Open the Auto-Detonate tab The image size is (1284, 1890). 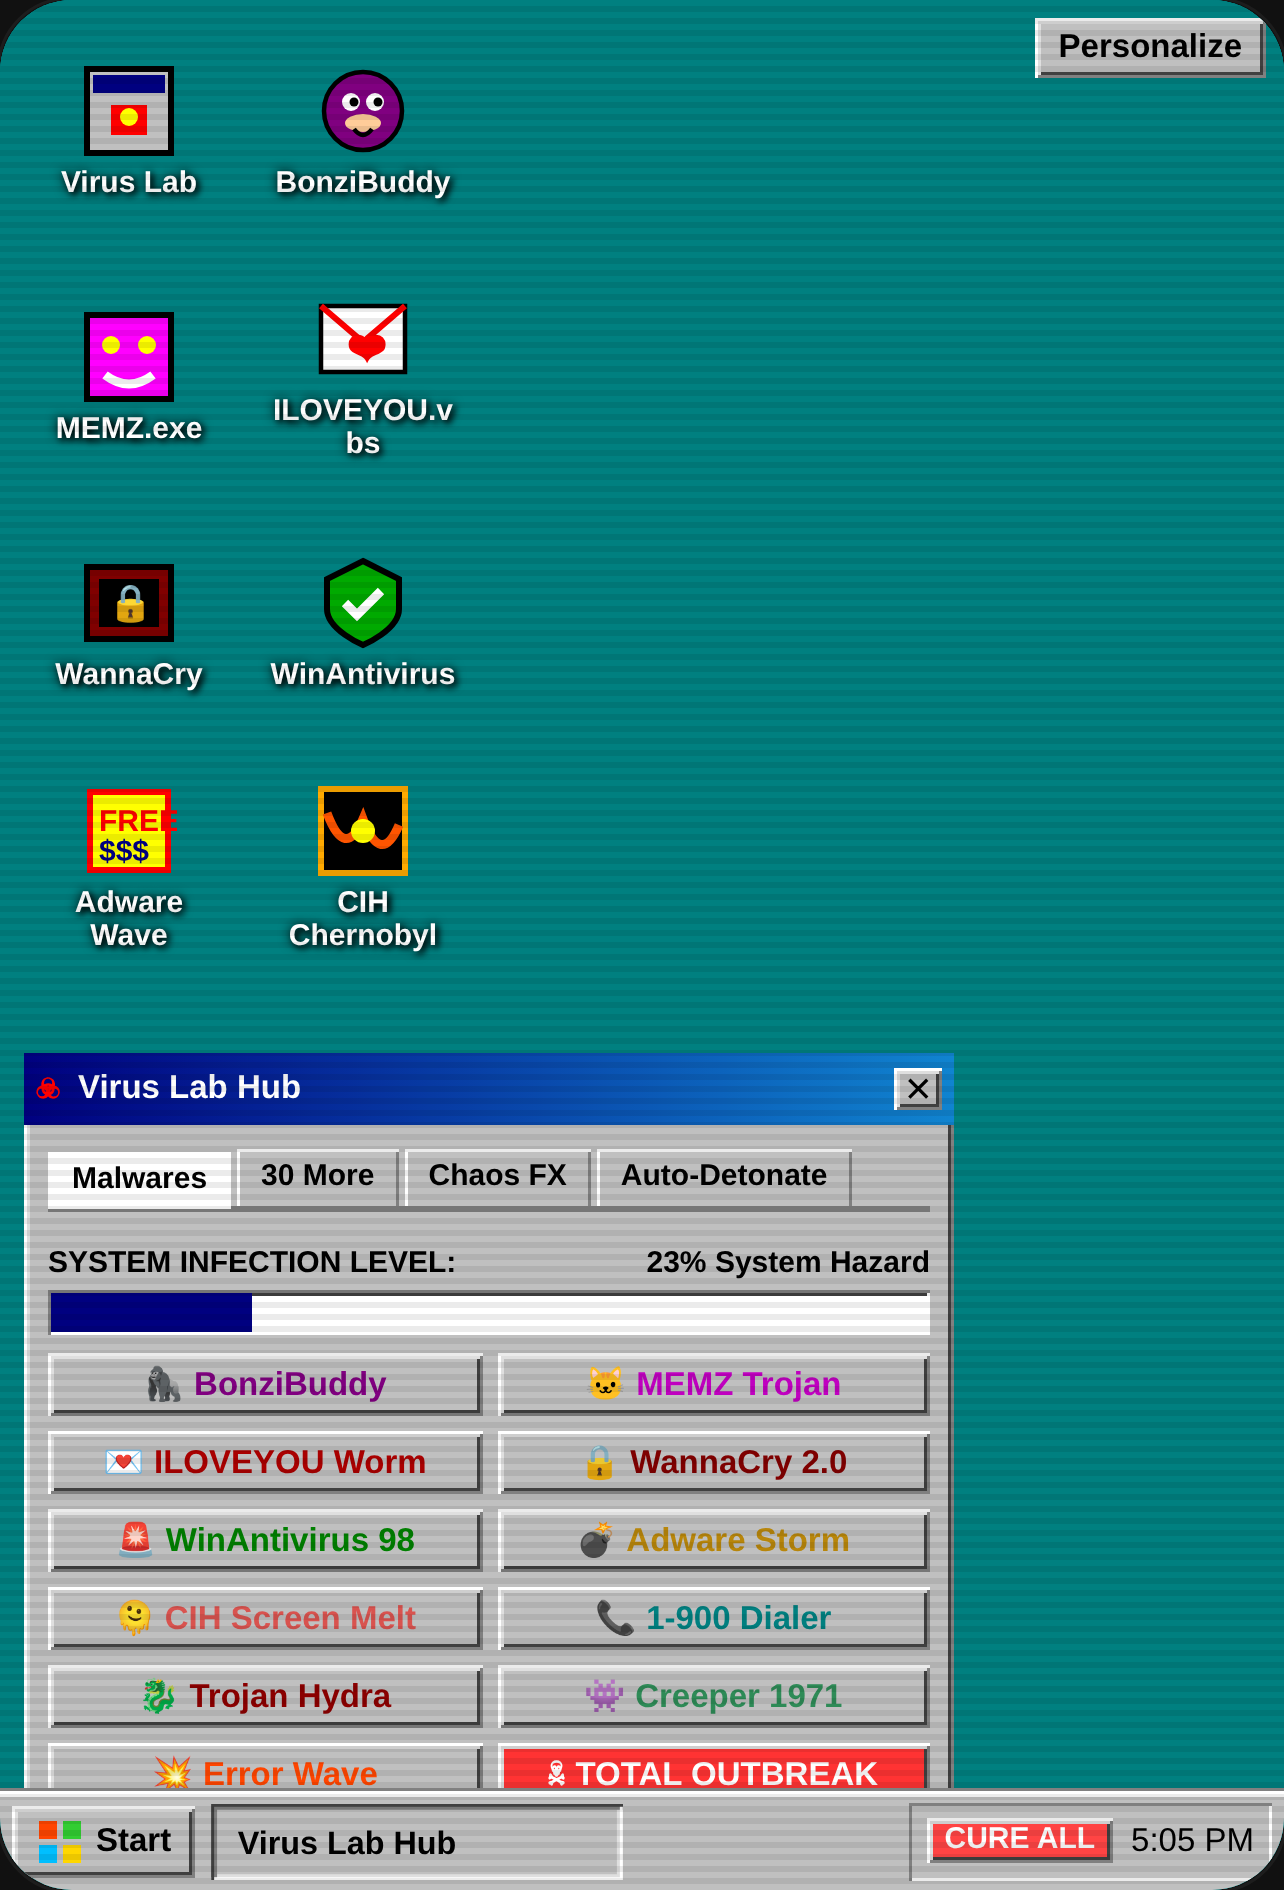(x=724, y=1176)
